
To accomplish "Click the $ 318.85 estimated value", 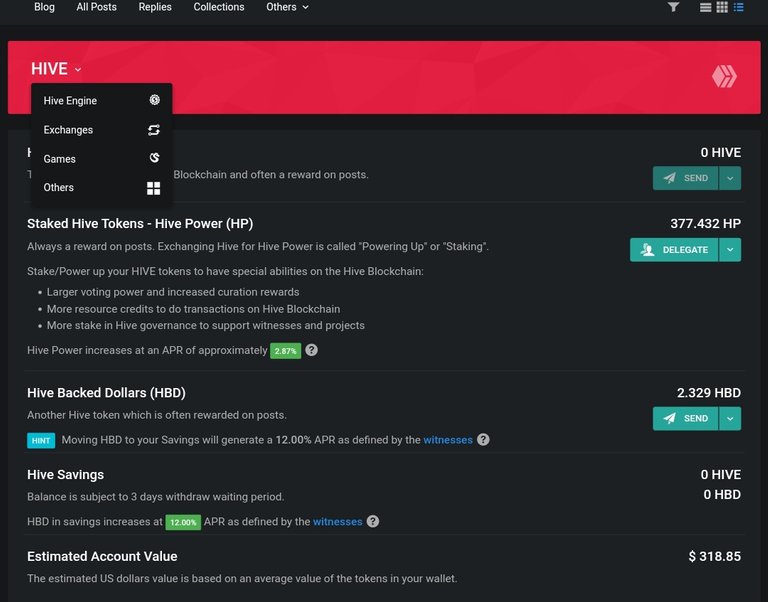I will (x=715, y=556).
